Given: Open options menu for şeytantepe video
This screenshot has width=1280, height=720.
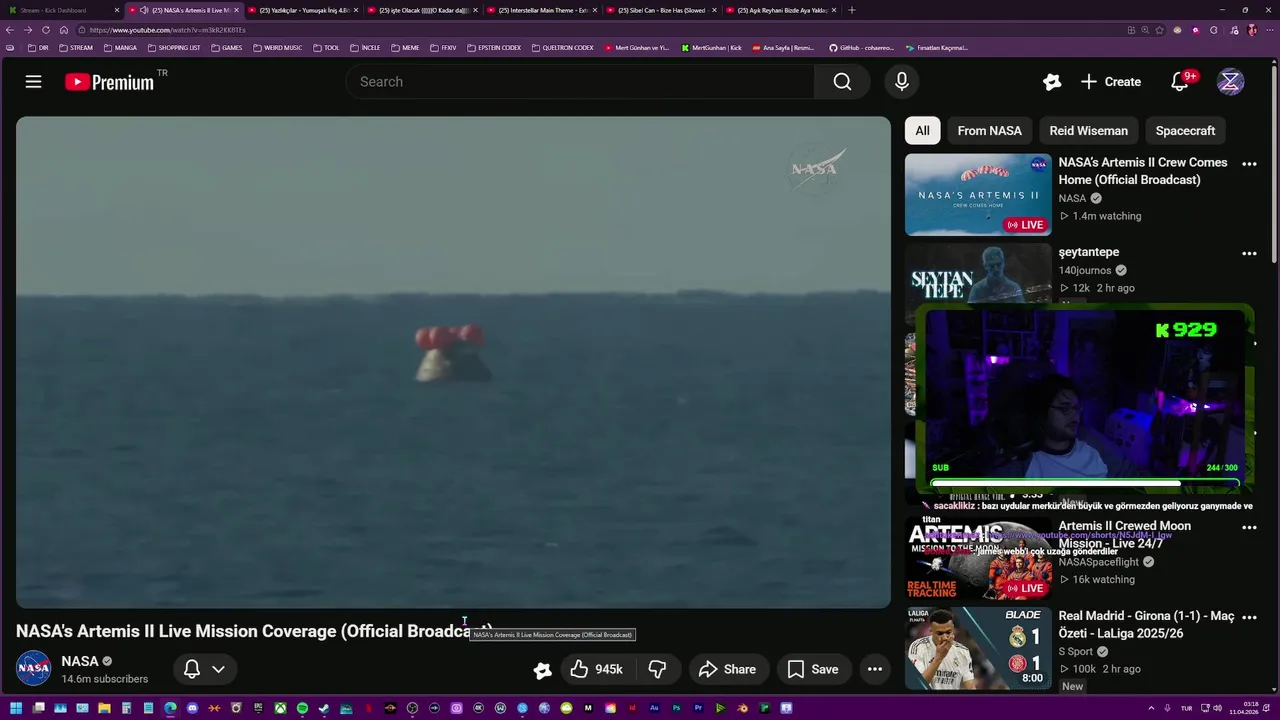Looking at the screenshot, I should (1249, 254).
